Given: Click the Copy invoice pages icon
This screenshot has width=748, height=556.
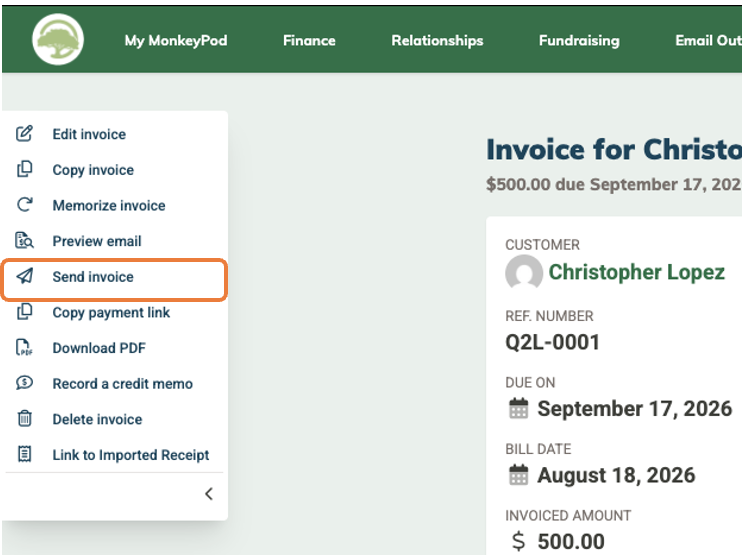Looking at the screenshot, I should pyautogui.click(x=24, y=169).
